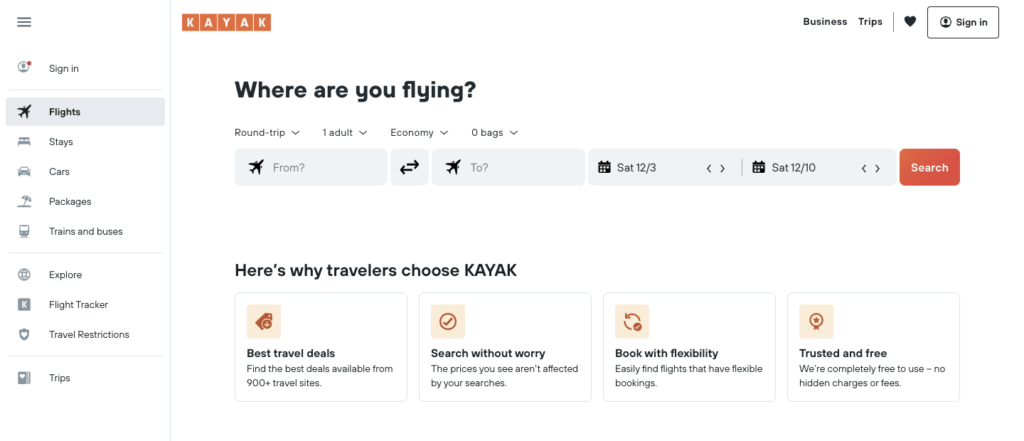The height and width of the screenshot is (441, 1024).
Task: Open the Business link in header
Action: pos(825,22)
